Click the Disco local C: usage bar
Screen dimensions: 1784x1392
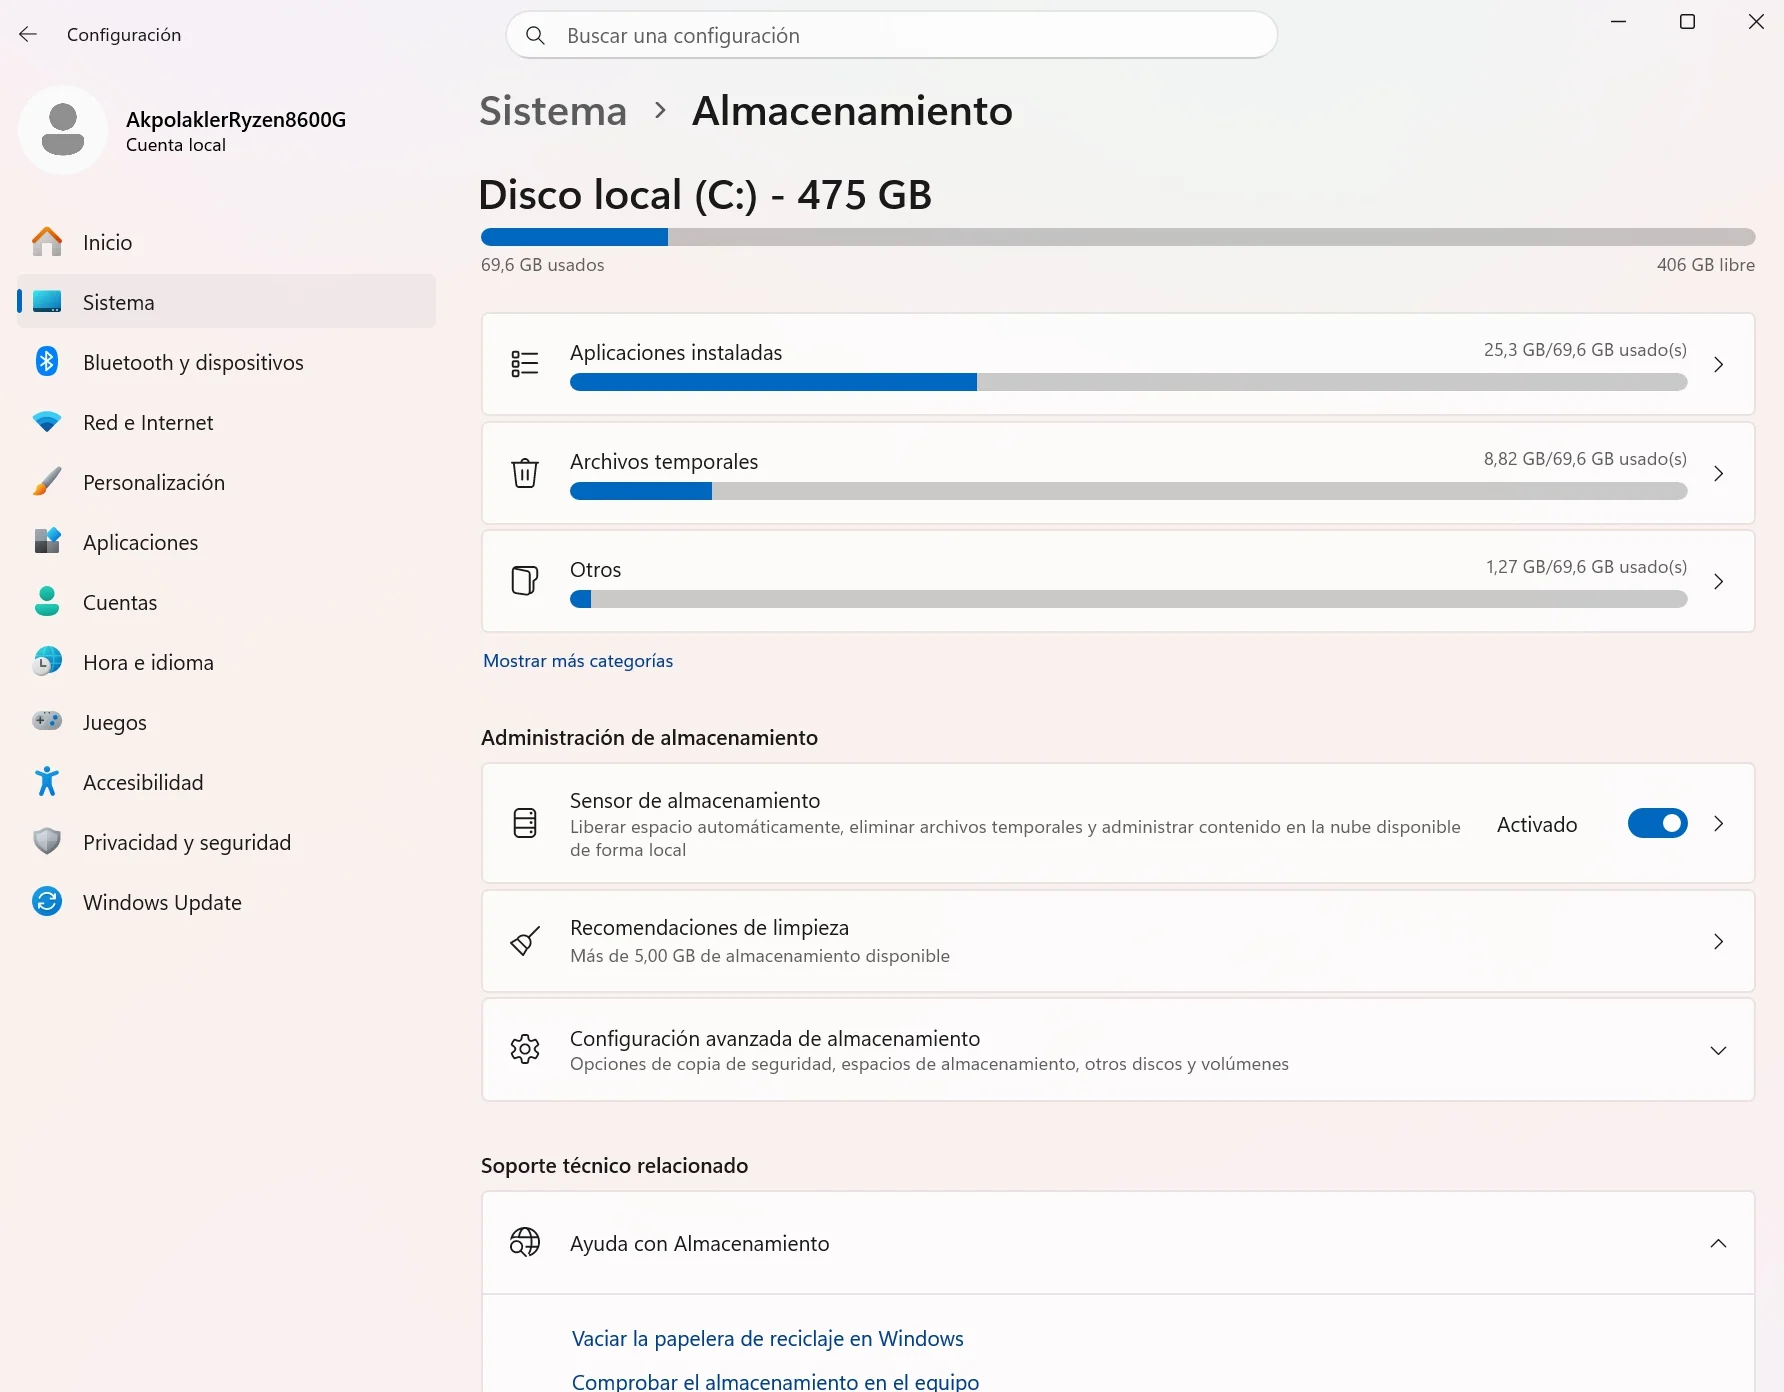tap(1118, 237)
